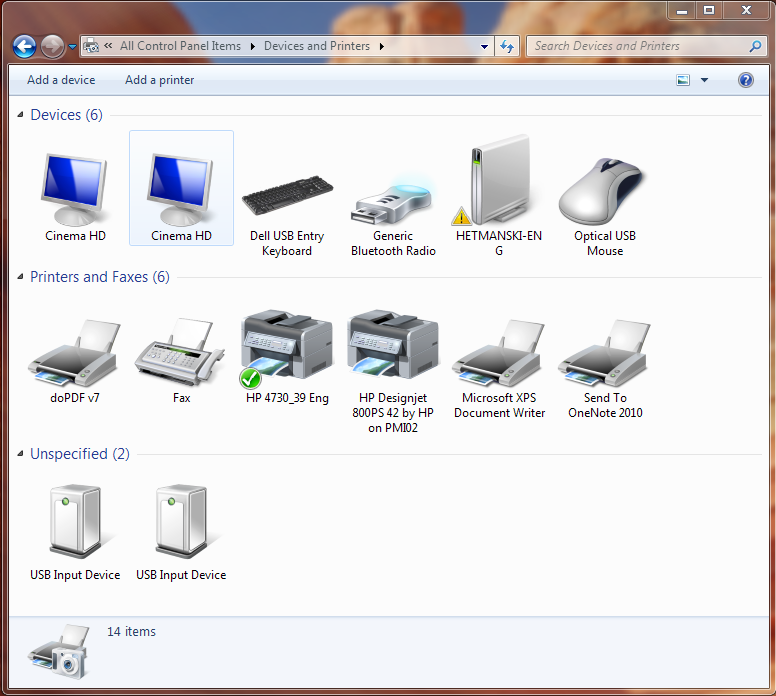Expand the arrow after Devices and Printers breadcrumb
776x696 pixels.
382,47
